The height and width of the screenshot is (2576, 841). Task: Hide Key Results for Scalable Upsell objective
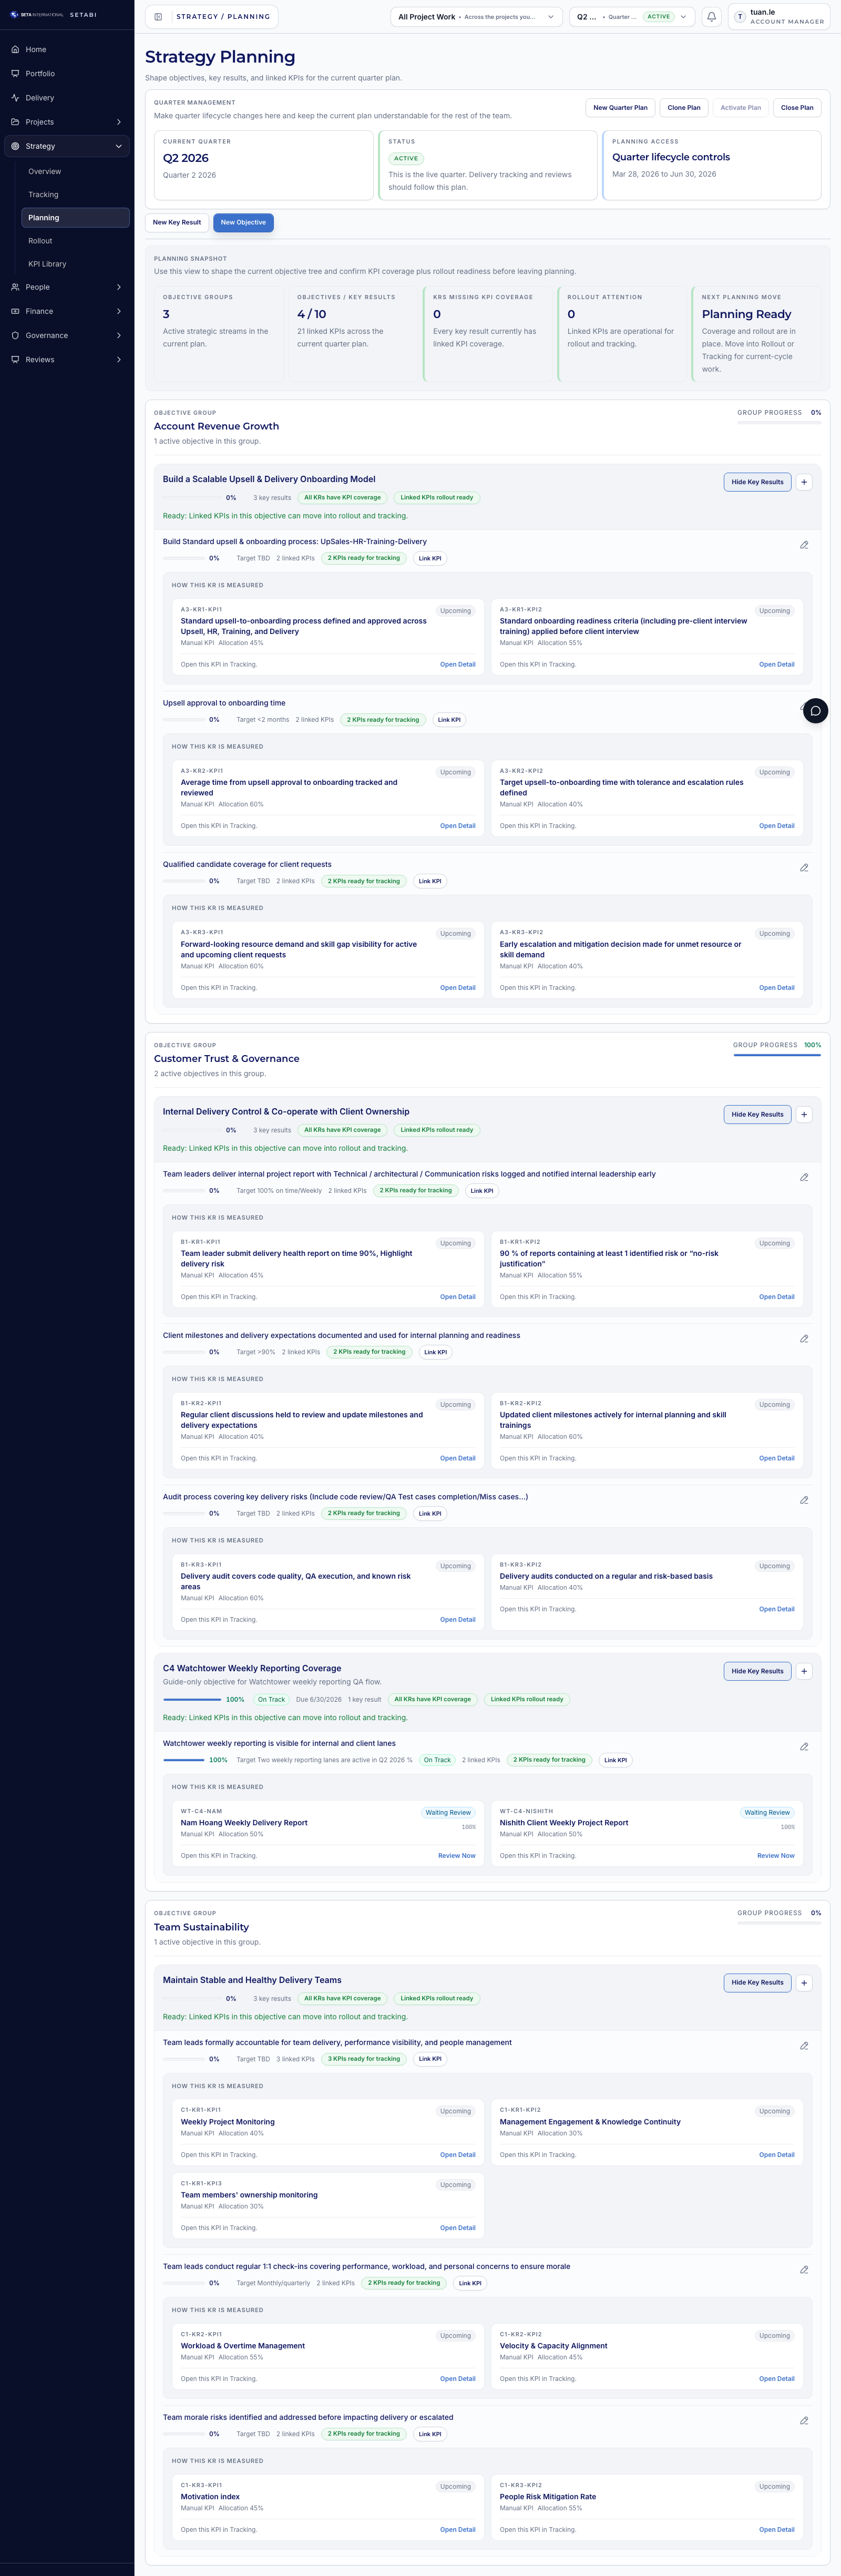click(x=757, y=482)
